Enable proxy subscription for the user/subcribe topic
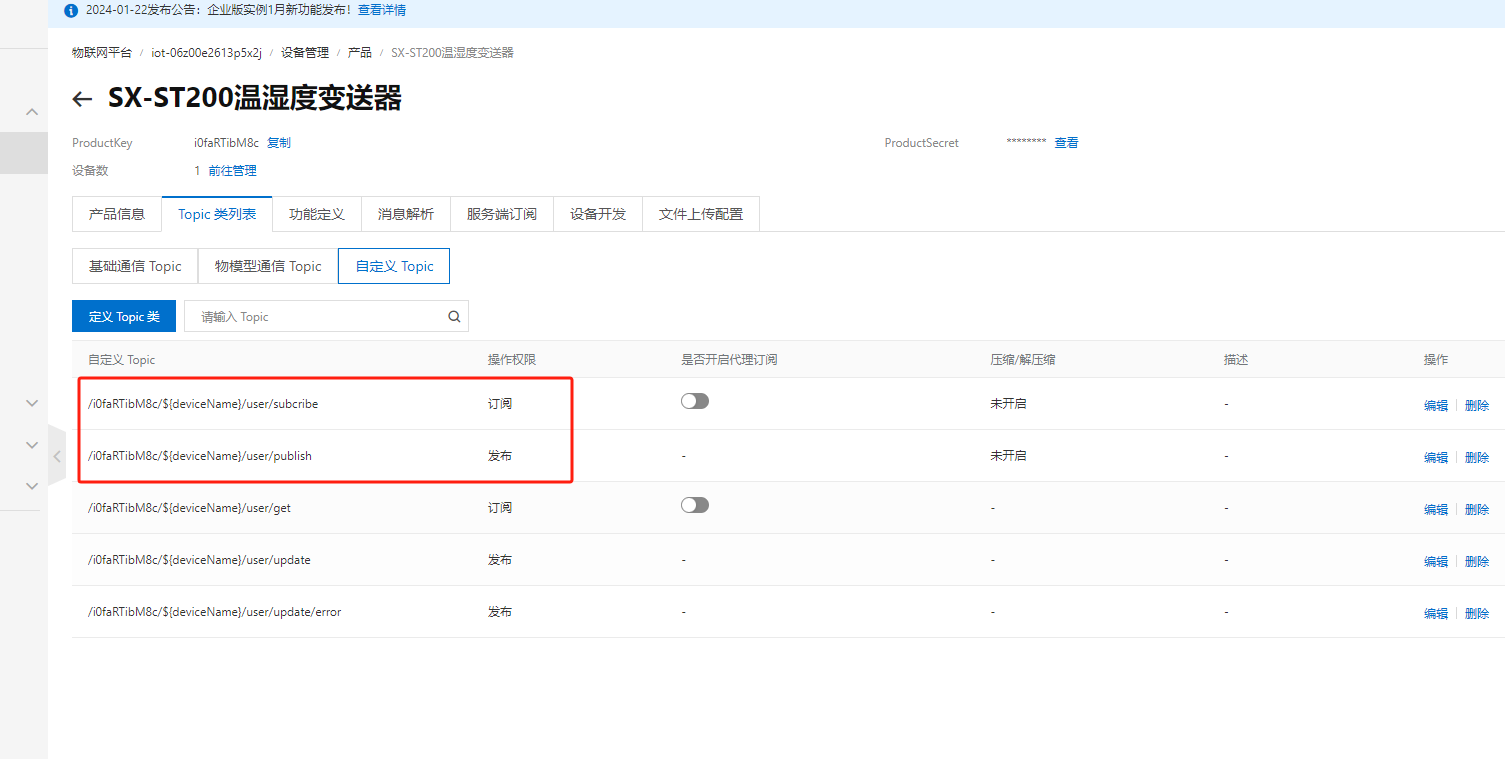Image resolution: width=1505 pixels, height=759 pixels. 694,401
